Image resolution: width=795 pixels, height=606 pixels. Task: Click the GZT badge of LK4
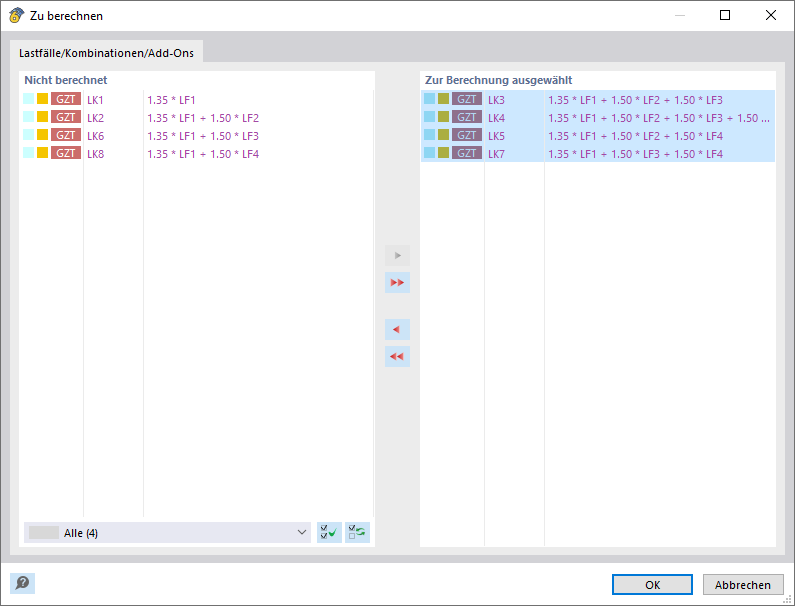[x=467, y=117]
